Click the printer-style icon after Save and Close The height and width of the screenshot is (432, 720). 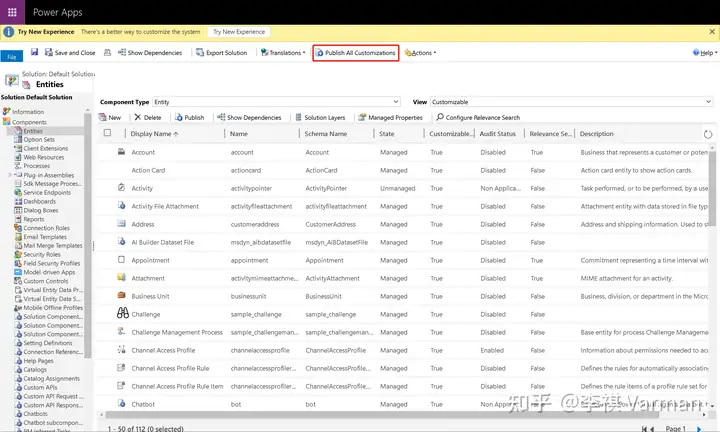click(x=107, y=52)
